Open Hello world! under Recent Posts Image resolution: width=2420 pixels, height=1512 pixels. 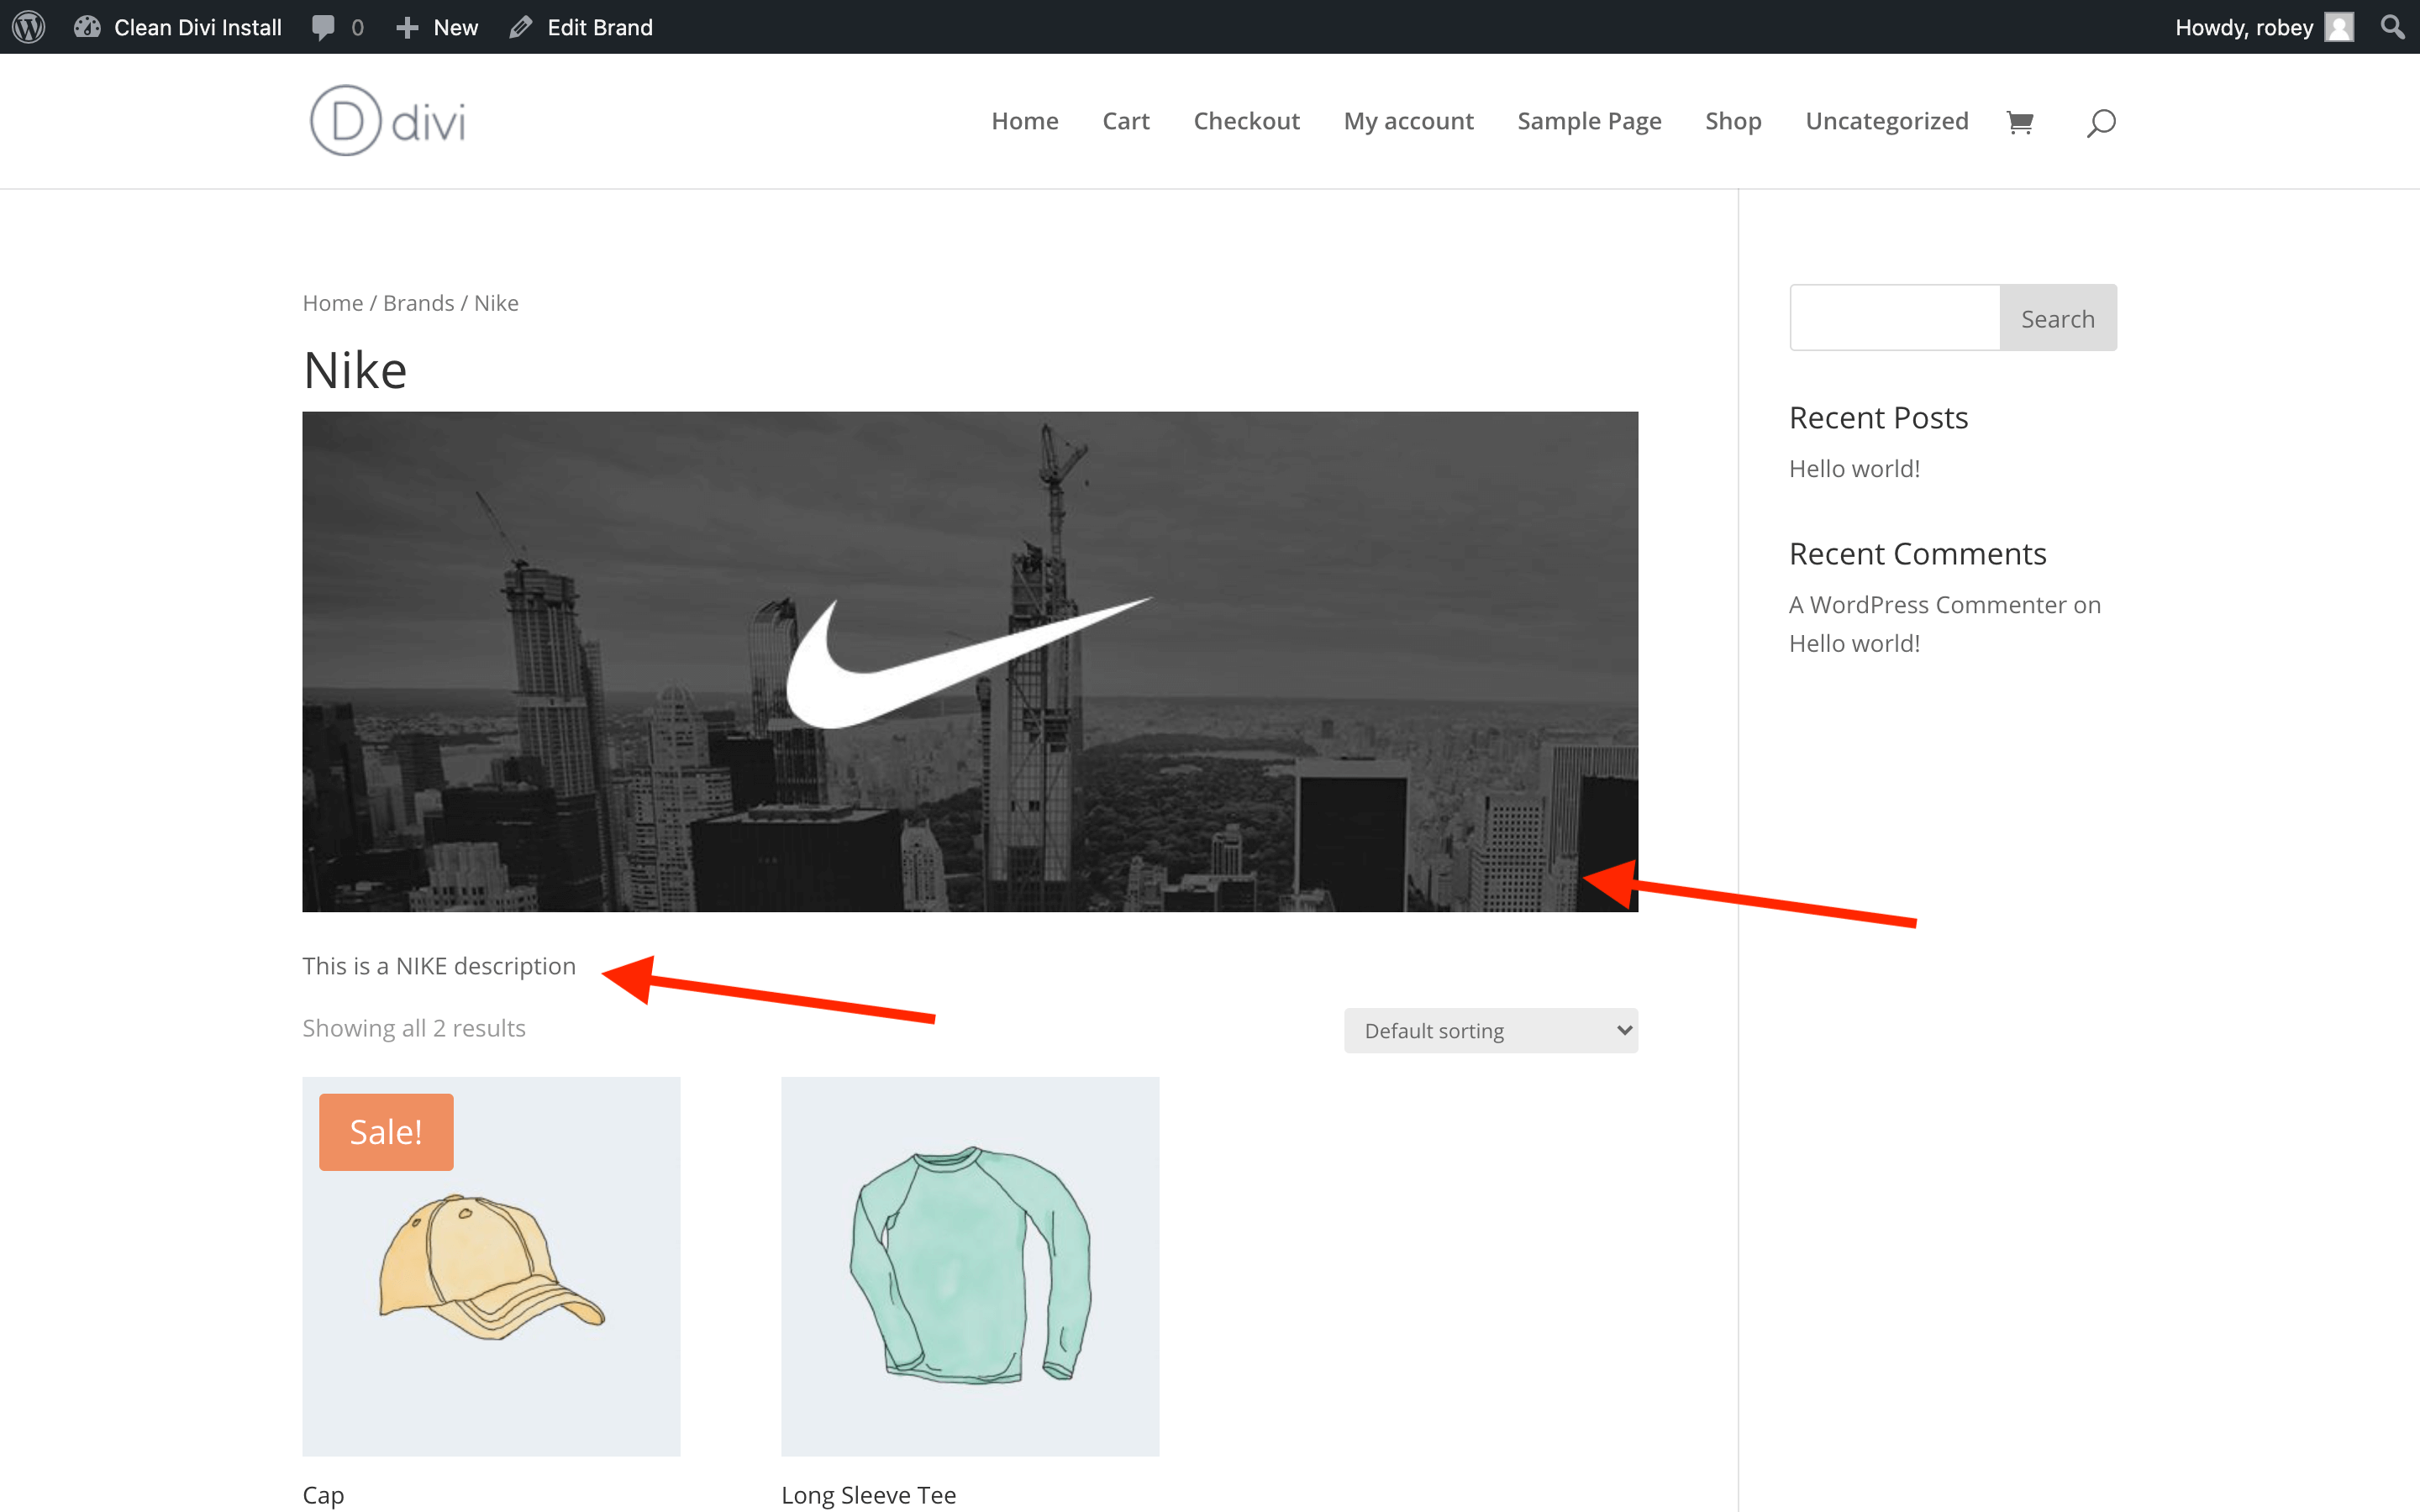[1854, 469]
